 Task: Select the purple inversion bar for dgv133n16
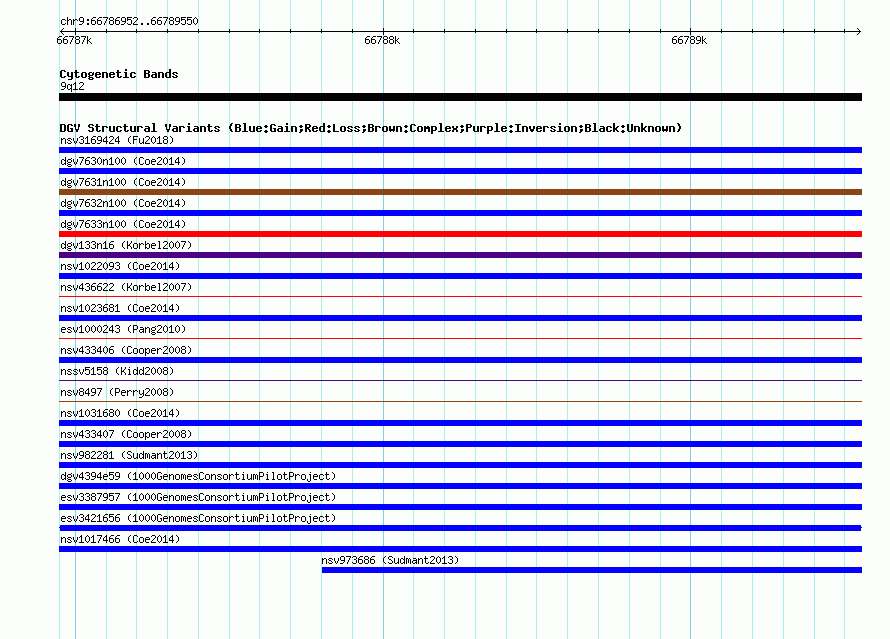tap(460, 255)
